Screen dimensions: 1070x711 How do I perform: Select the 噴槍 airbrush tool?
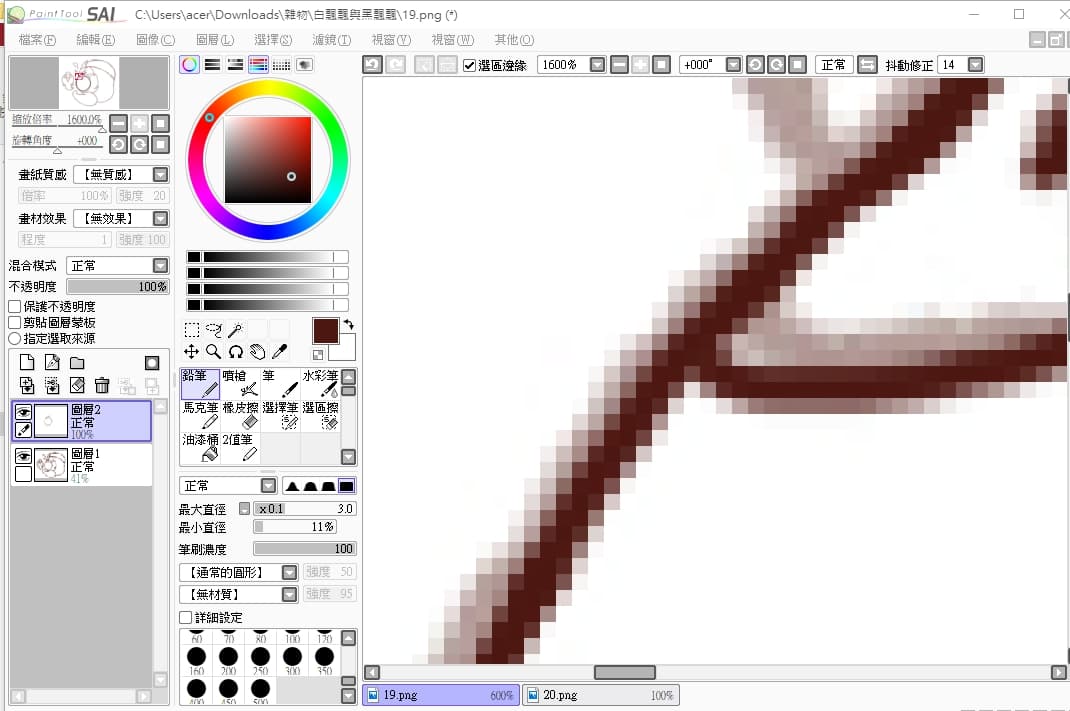[x=240, y=383]
